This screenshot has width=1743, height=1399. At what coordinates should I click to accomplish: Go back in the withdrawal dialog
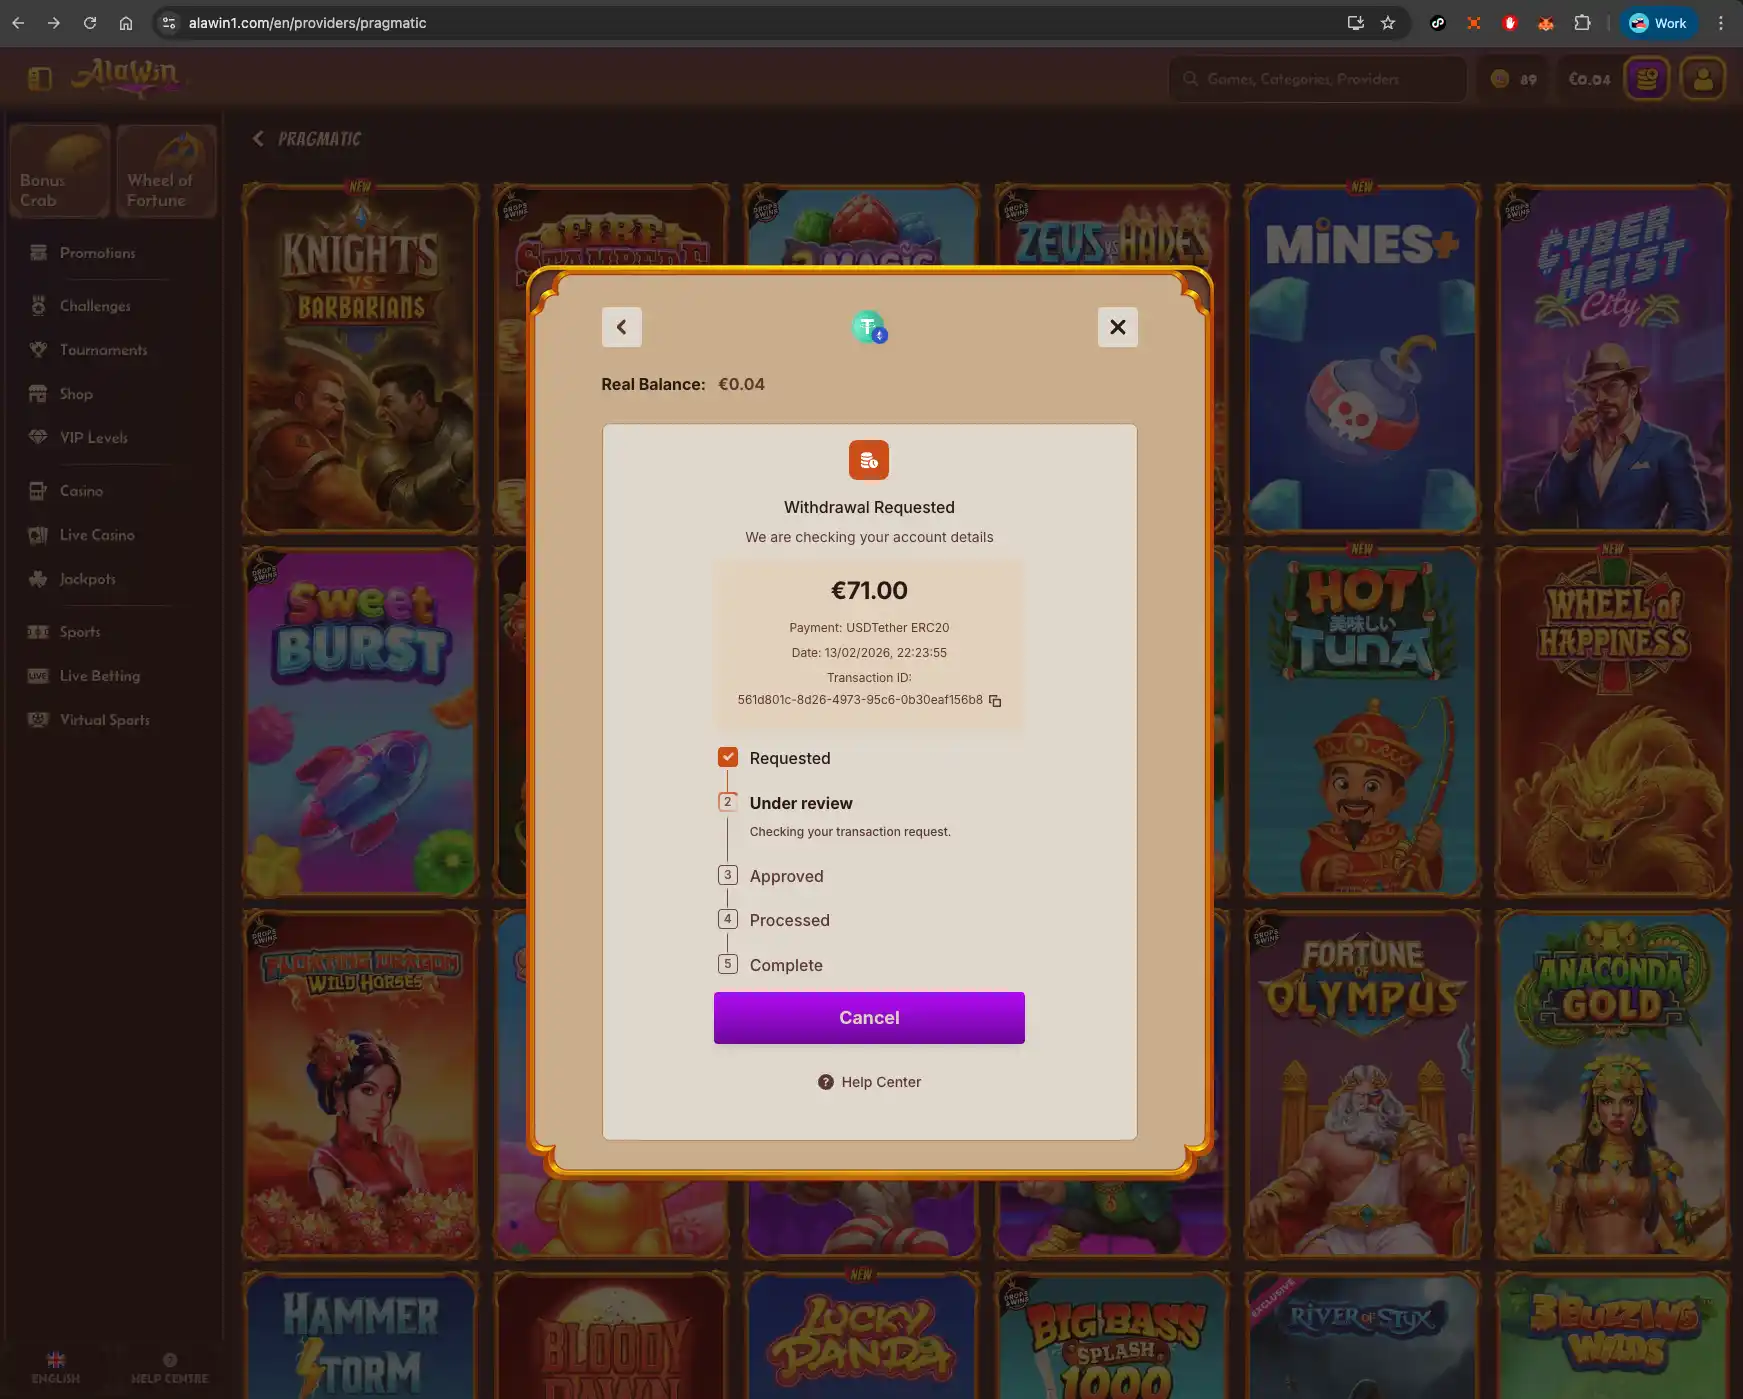click(x=621, y=327)
